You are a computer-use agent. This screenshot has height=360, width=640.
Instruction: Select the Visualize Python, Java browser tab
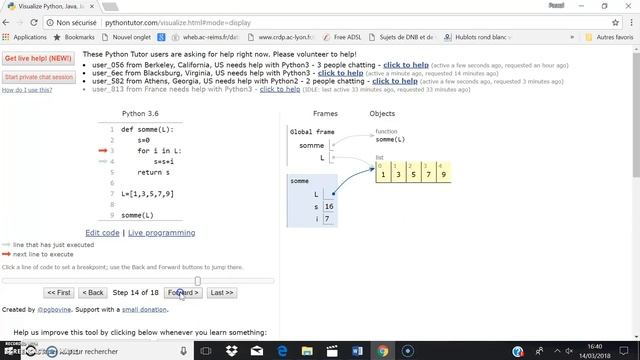[x=50, y=7]
